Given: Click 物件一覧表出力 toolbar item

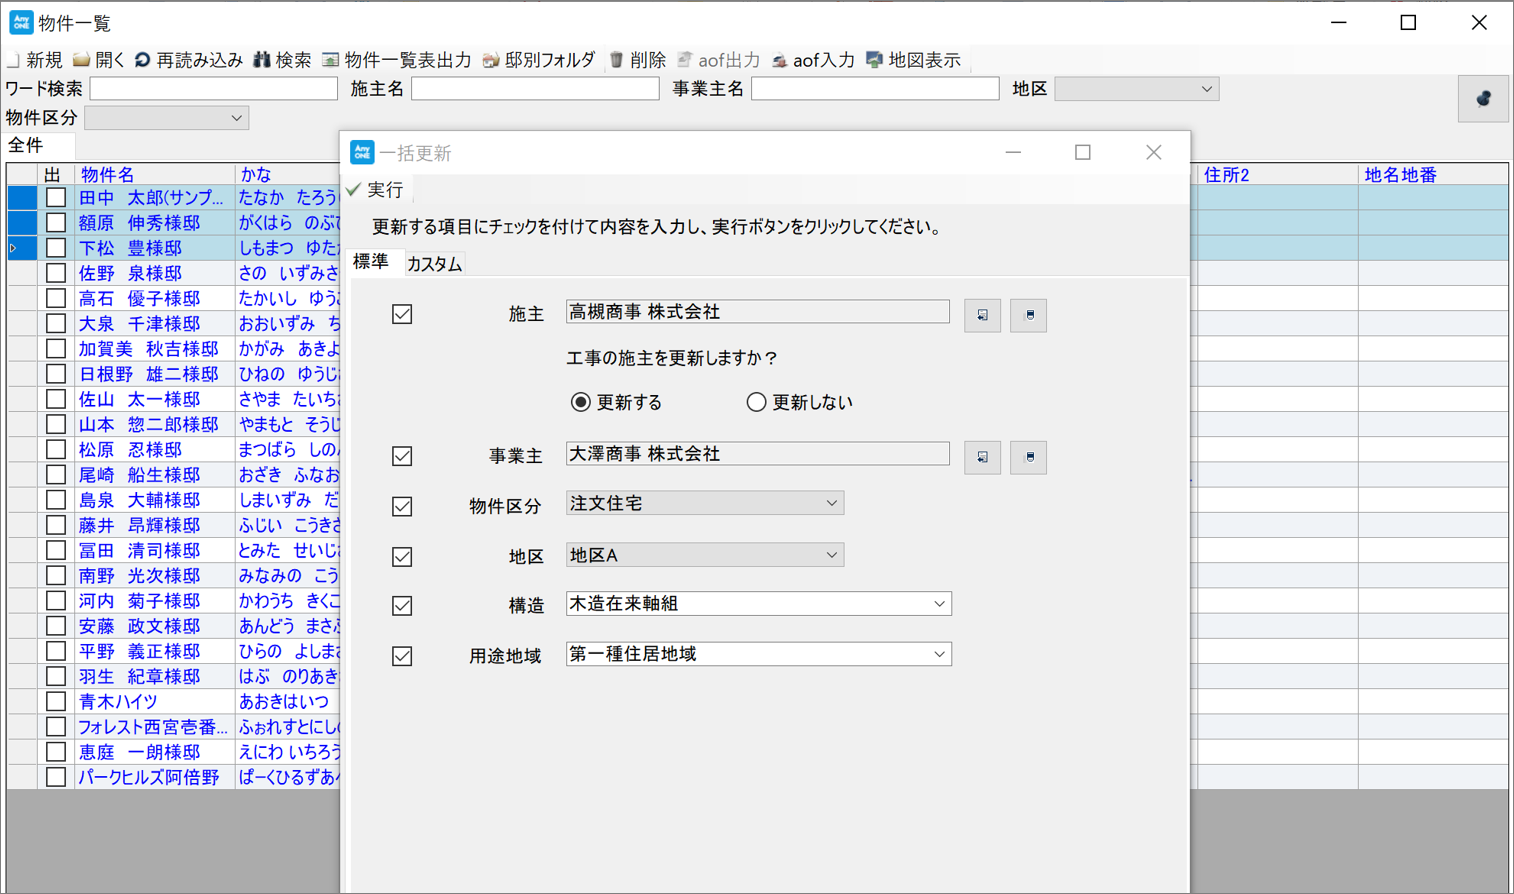Looking at the screenshot, I should (x=396, y=61).
